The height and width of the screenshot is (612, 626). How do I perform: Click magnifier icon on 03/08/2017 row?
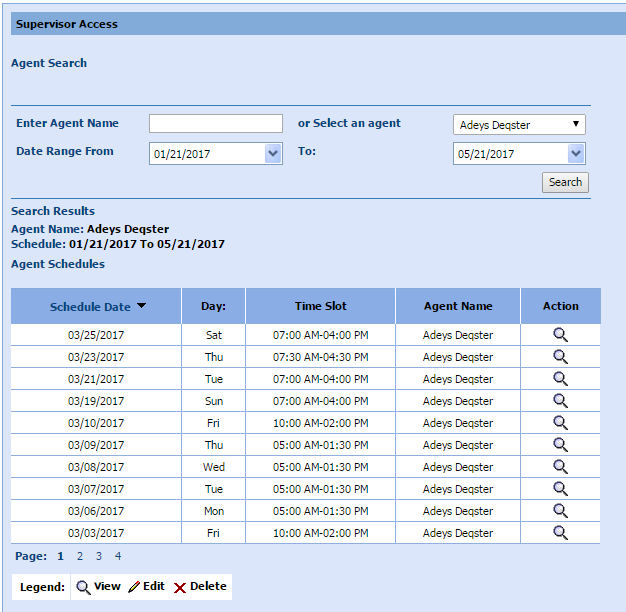[x=560, y=467]
